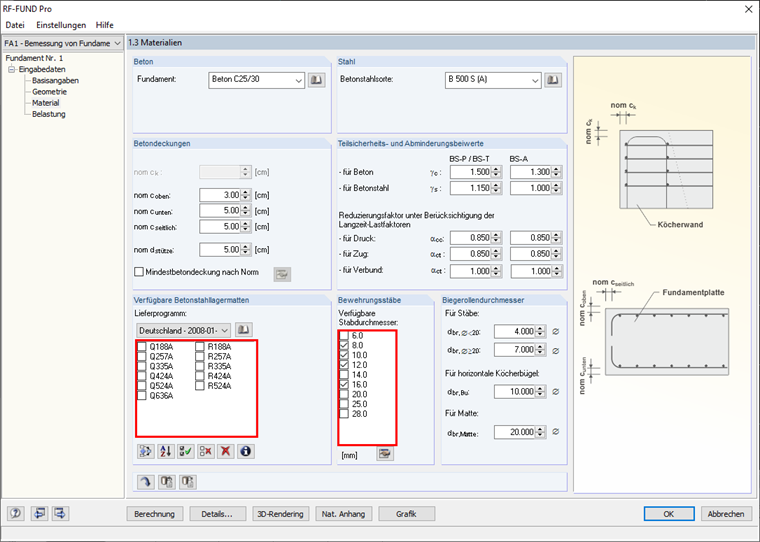Open the Datei menu
The image size is (760, 542).
point(15,25)
